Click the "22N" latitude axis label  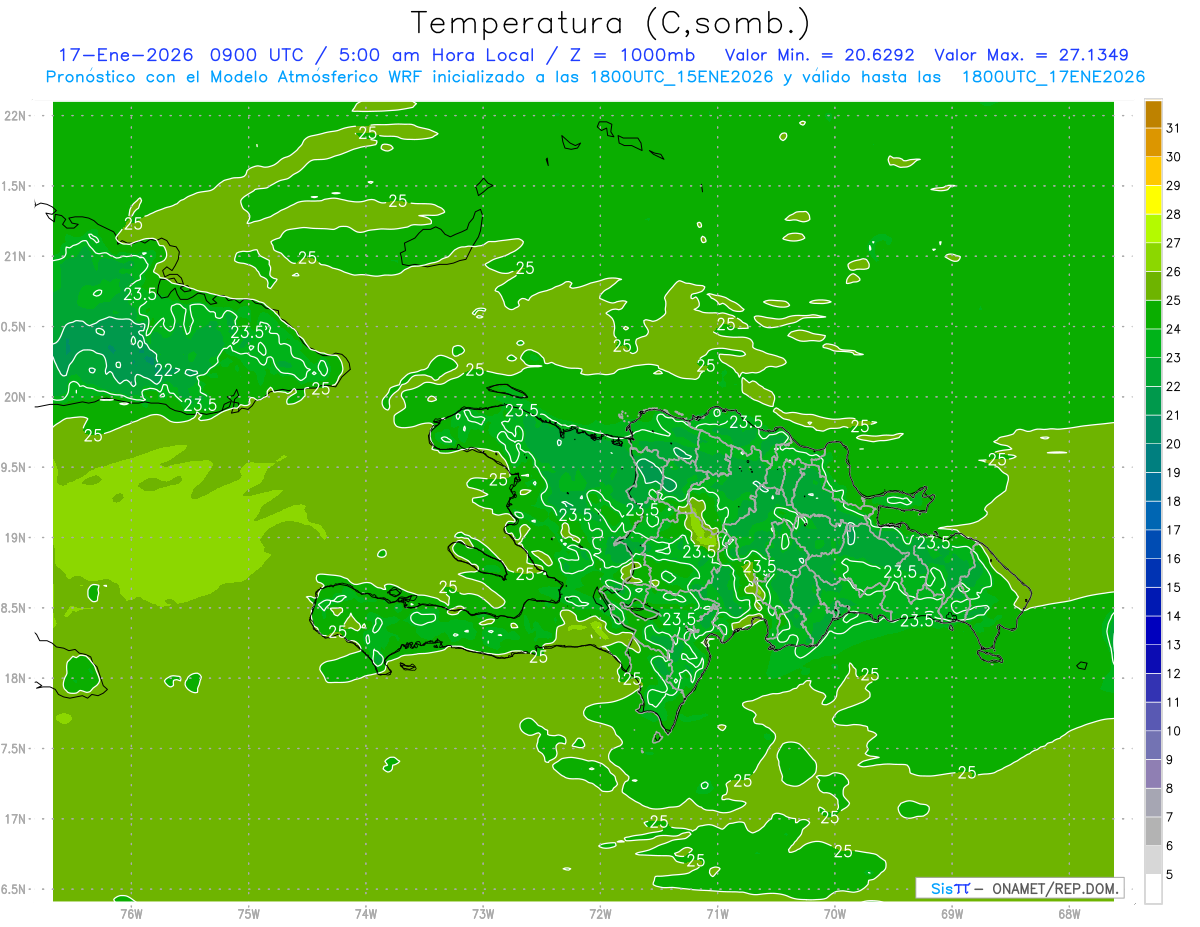(14, 116)
